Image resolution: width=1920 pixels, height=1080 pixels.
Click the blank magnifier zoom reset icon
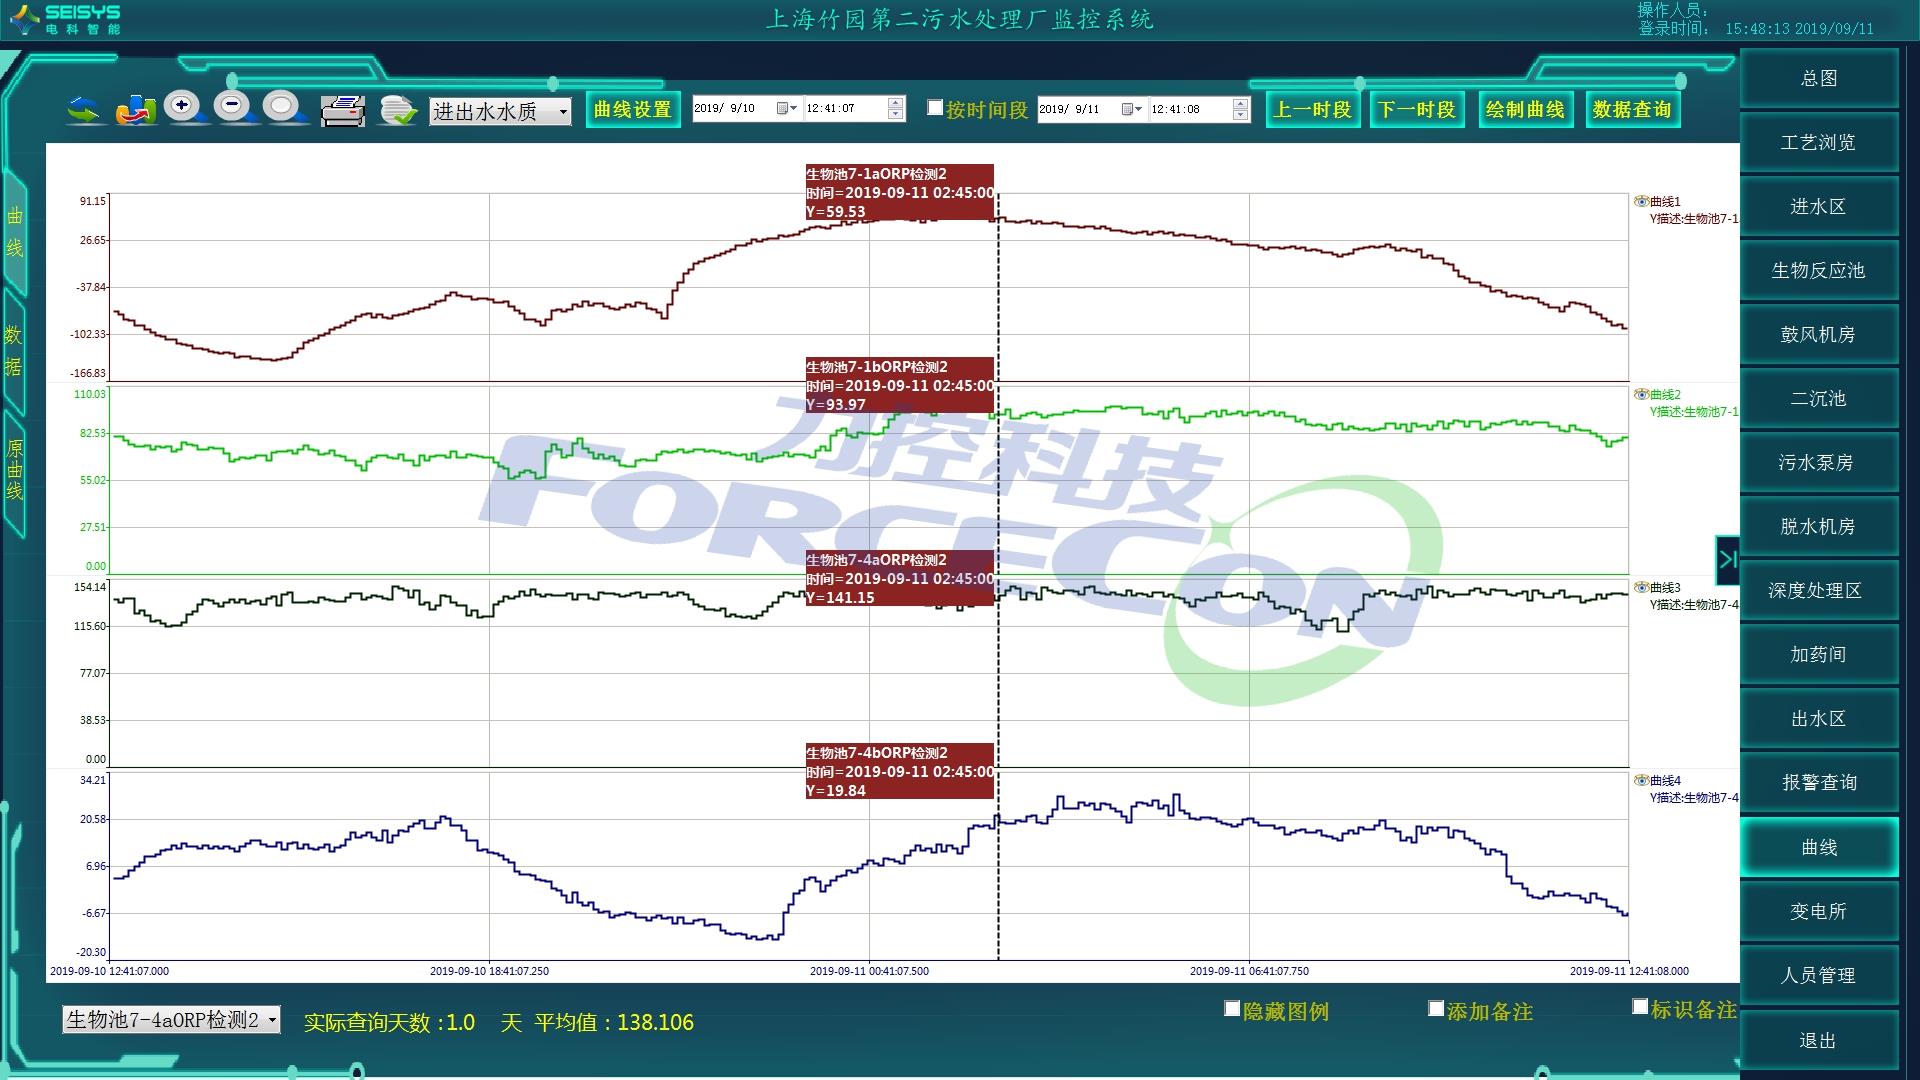pos(286,108)
